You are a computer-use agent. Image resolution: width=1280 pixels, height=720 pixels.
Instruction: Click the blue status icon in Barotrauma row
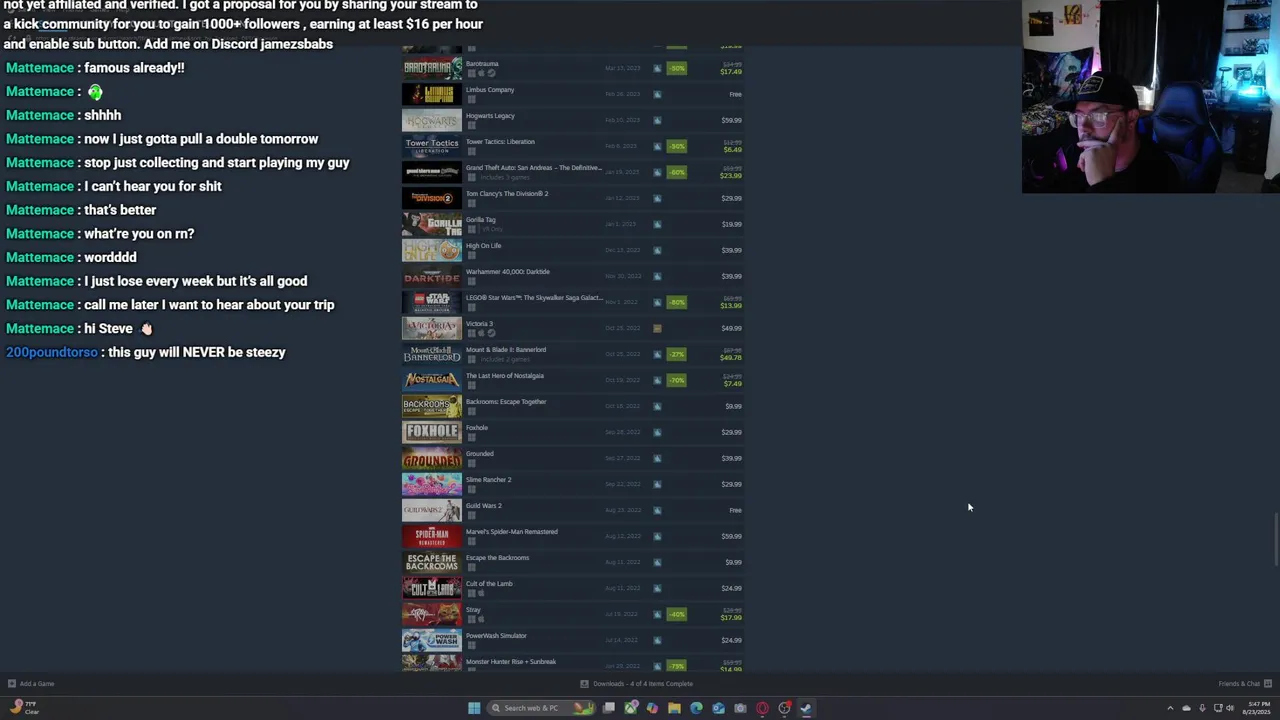[657, 68]
